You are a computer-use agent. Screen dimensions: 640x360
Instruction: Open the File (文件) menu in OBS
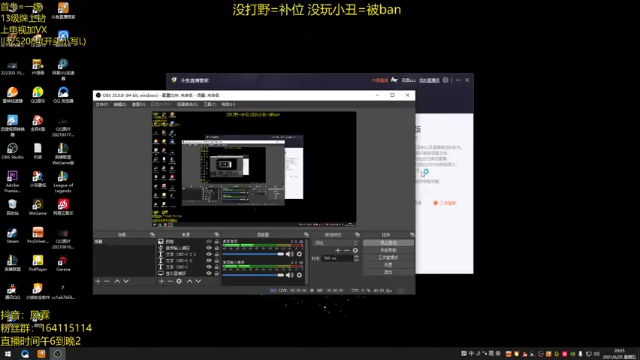102,104
